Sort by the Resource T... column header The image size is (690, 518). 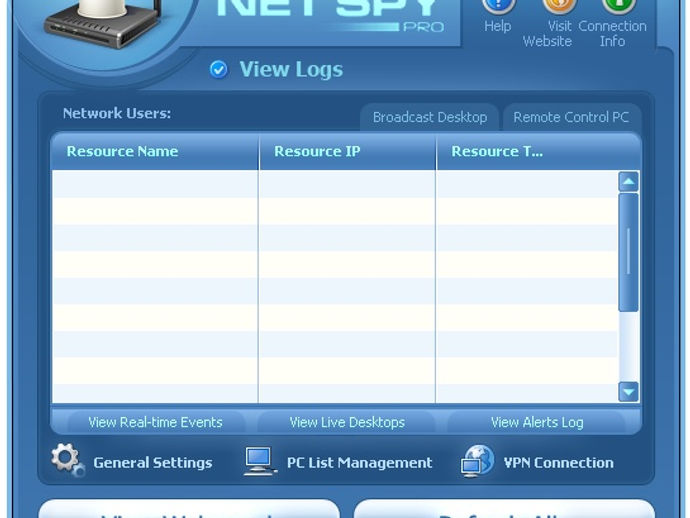pos(539,151)
